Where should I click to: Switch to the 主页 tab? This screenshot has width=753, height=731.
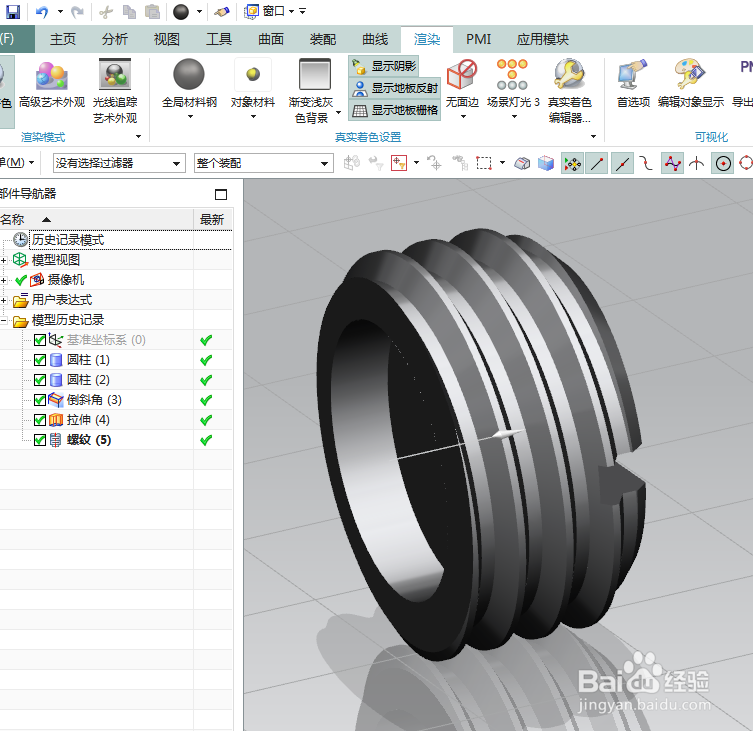tap(63, 39)
